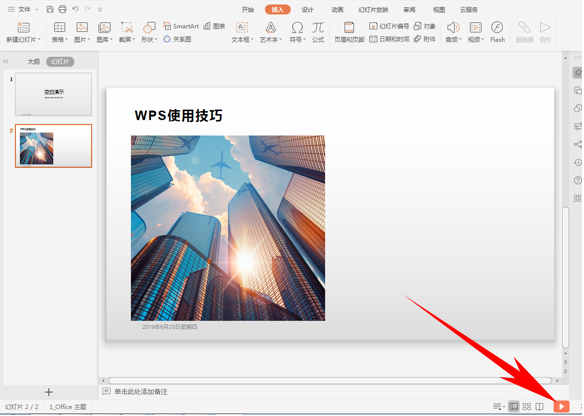584x416 pixels.
Task: Select slide 2 thumbnail
Action: click(53, 146)
